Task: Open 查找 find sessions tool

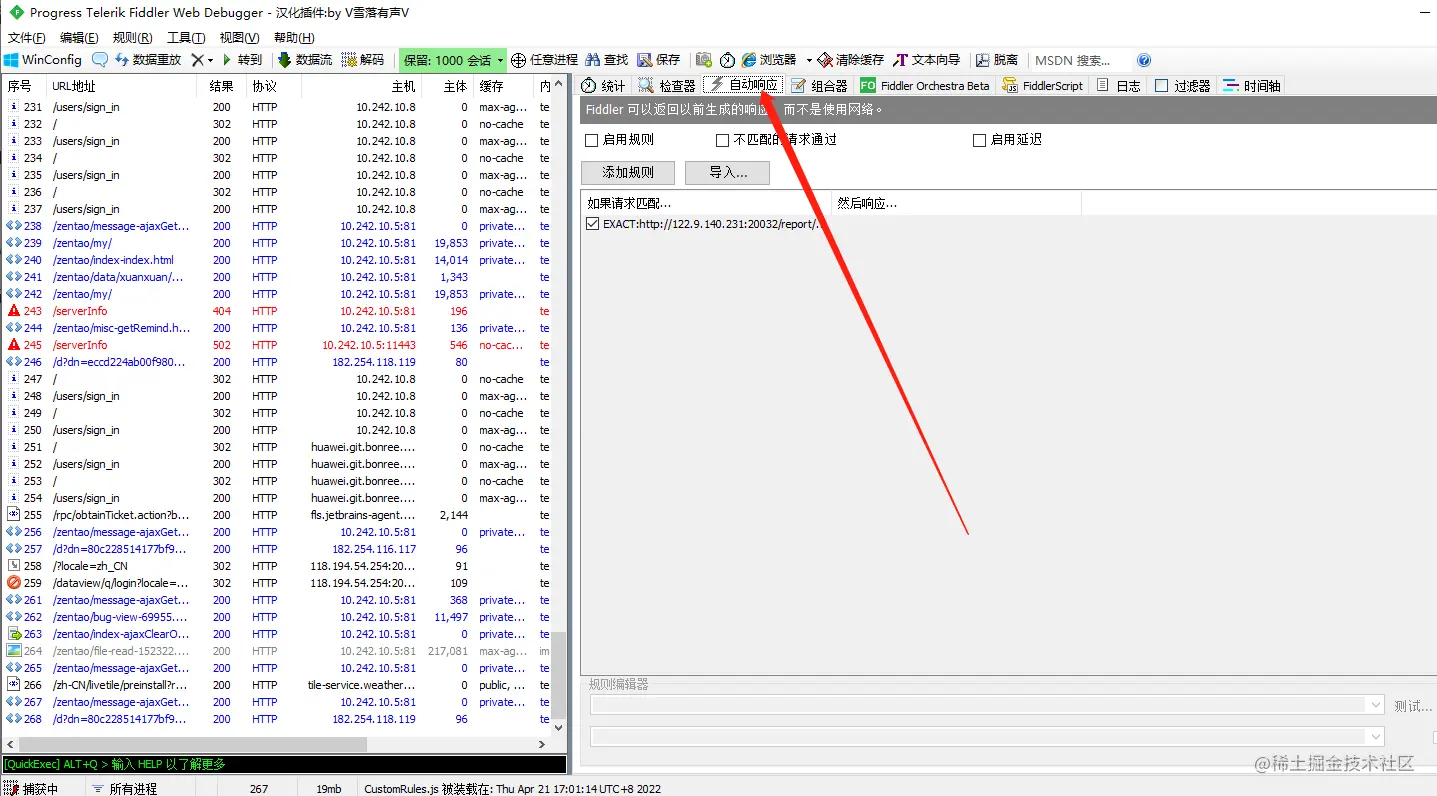Action: click(x=607, y=60)
